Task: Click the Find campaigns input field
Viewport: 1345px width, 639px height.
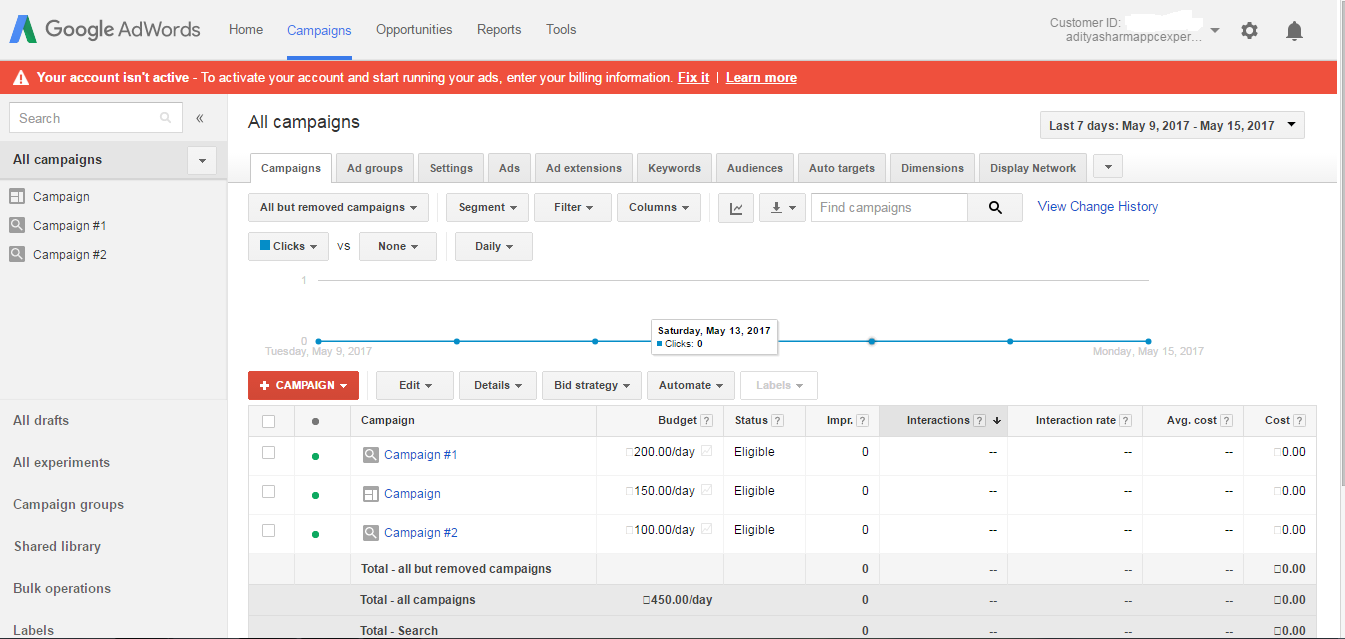Action: click(x=889, y=208)
